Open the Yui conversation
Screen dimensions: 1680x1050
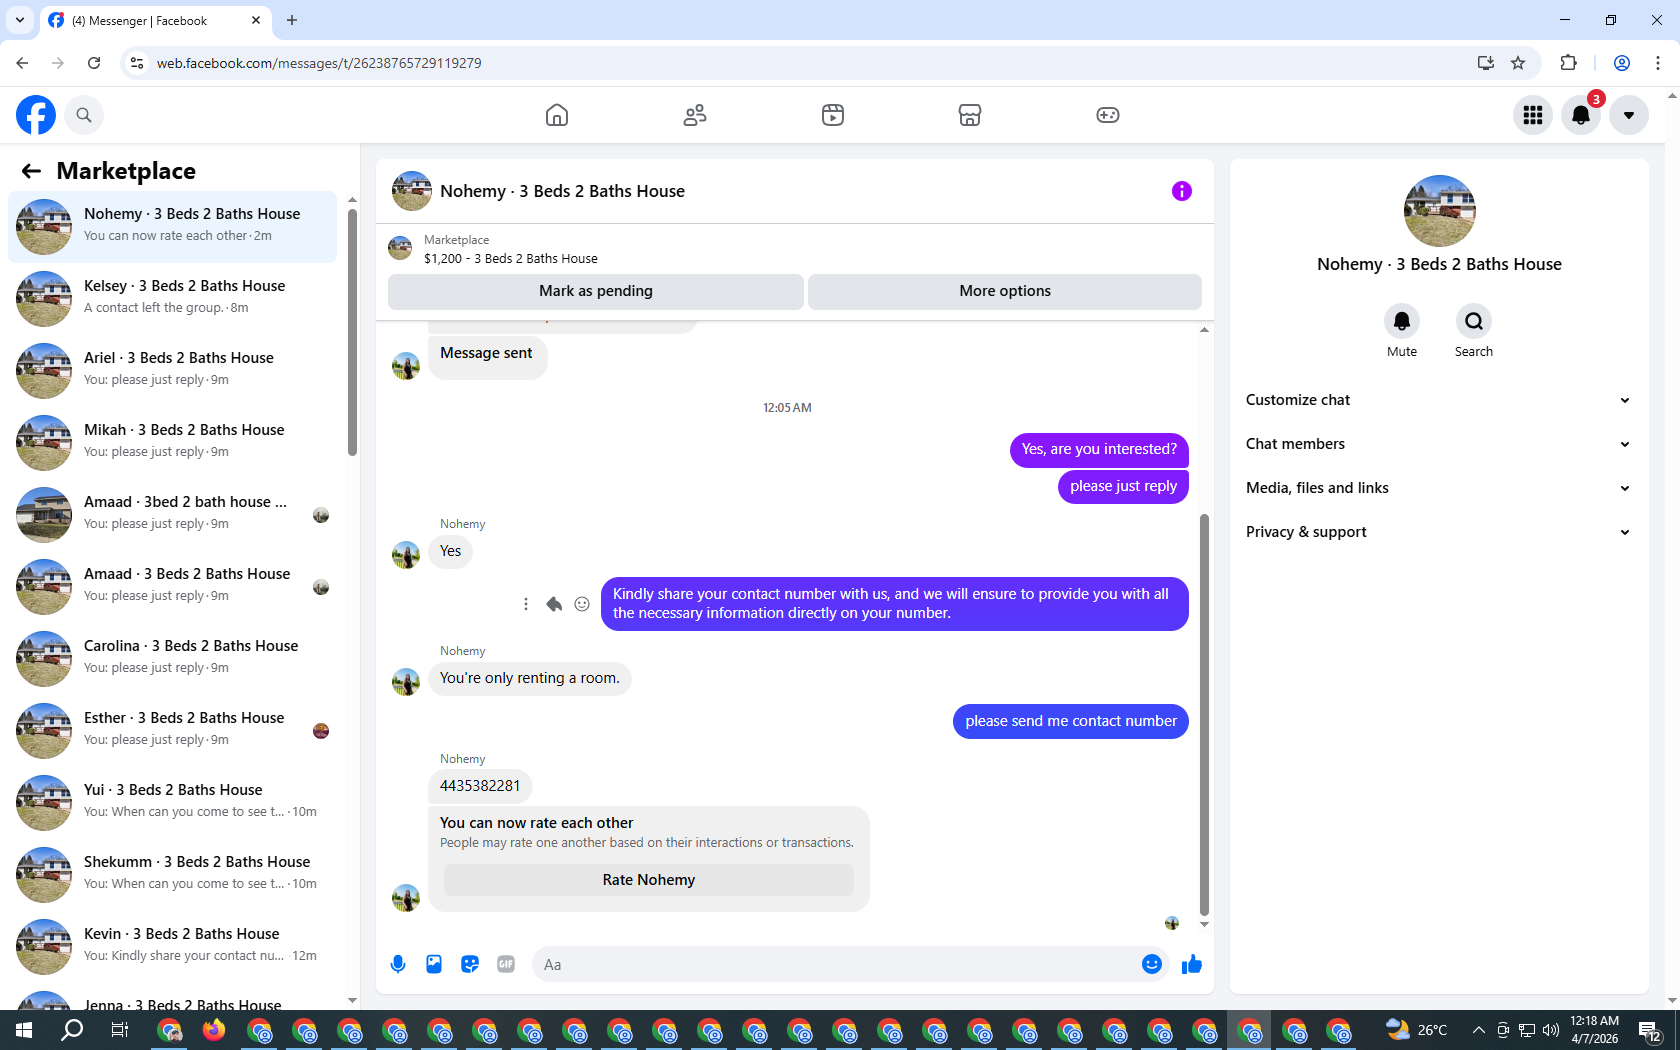coord(172,803)
